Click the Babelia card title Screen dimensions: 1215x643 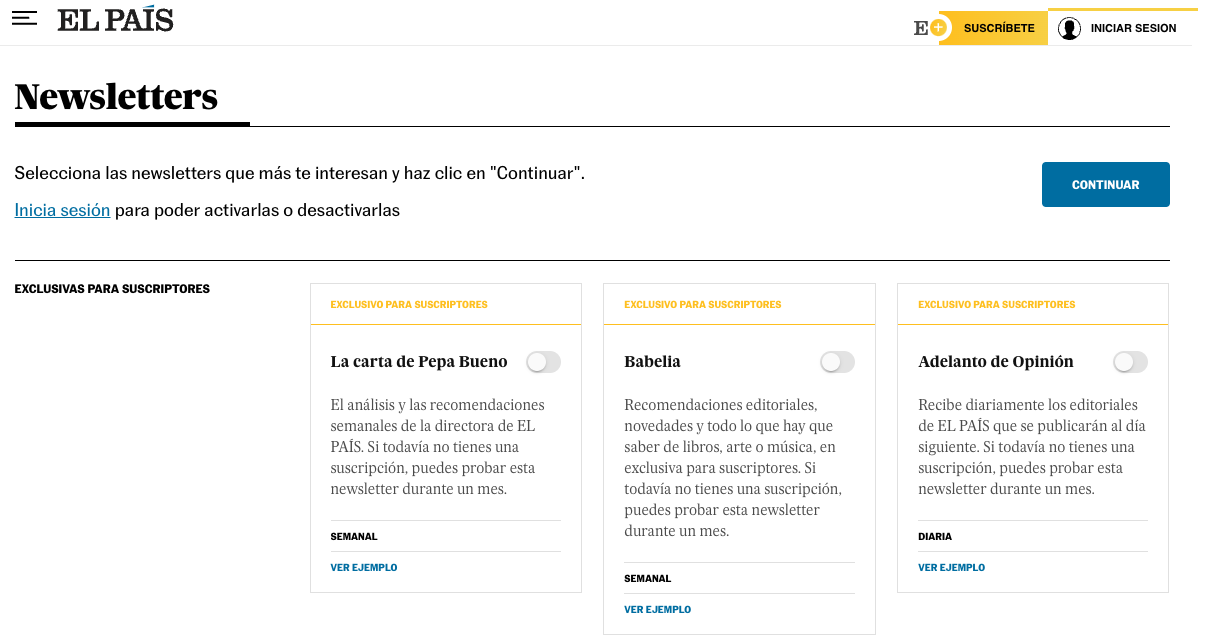[x=652, y=362]
